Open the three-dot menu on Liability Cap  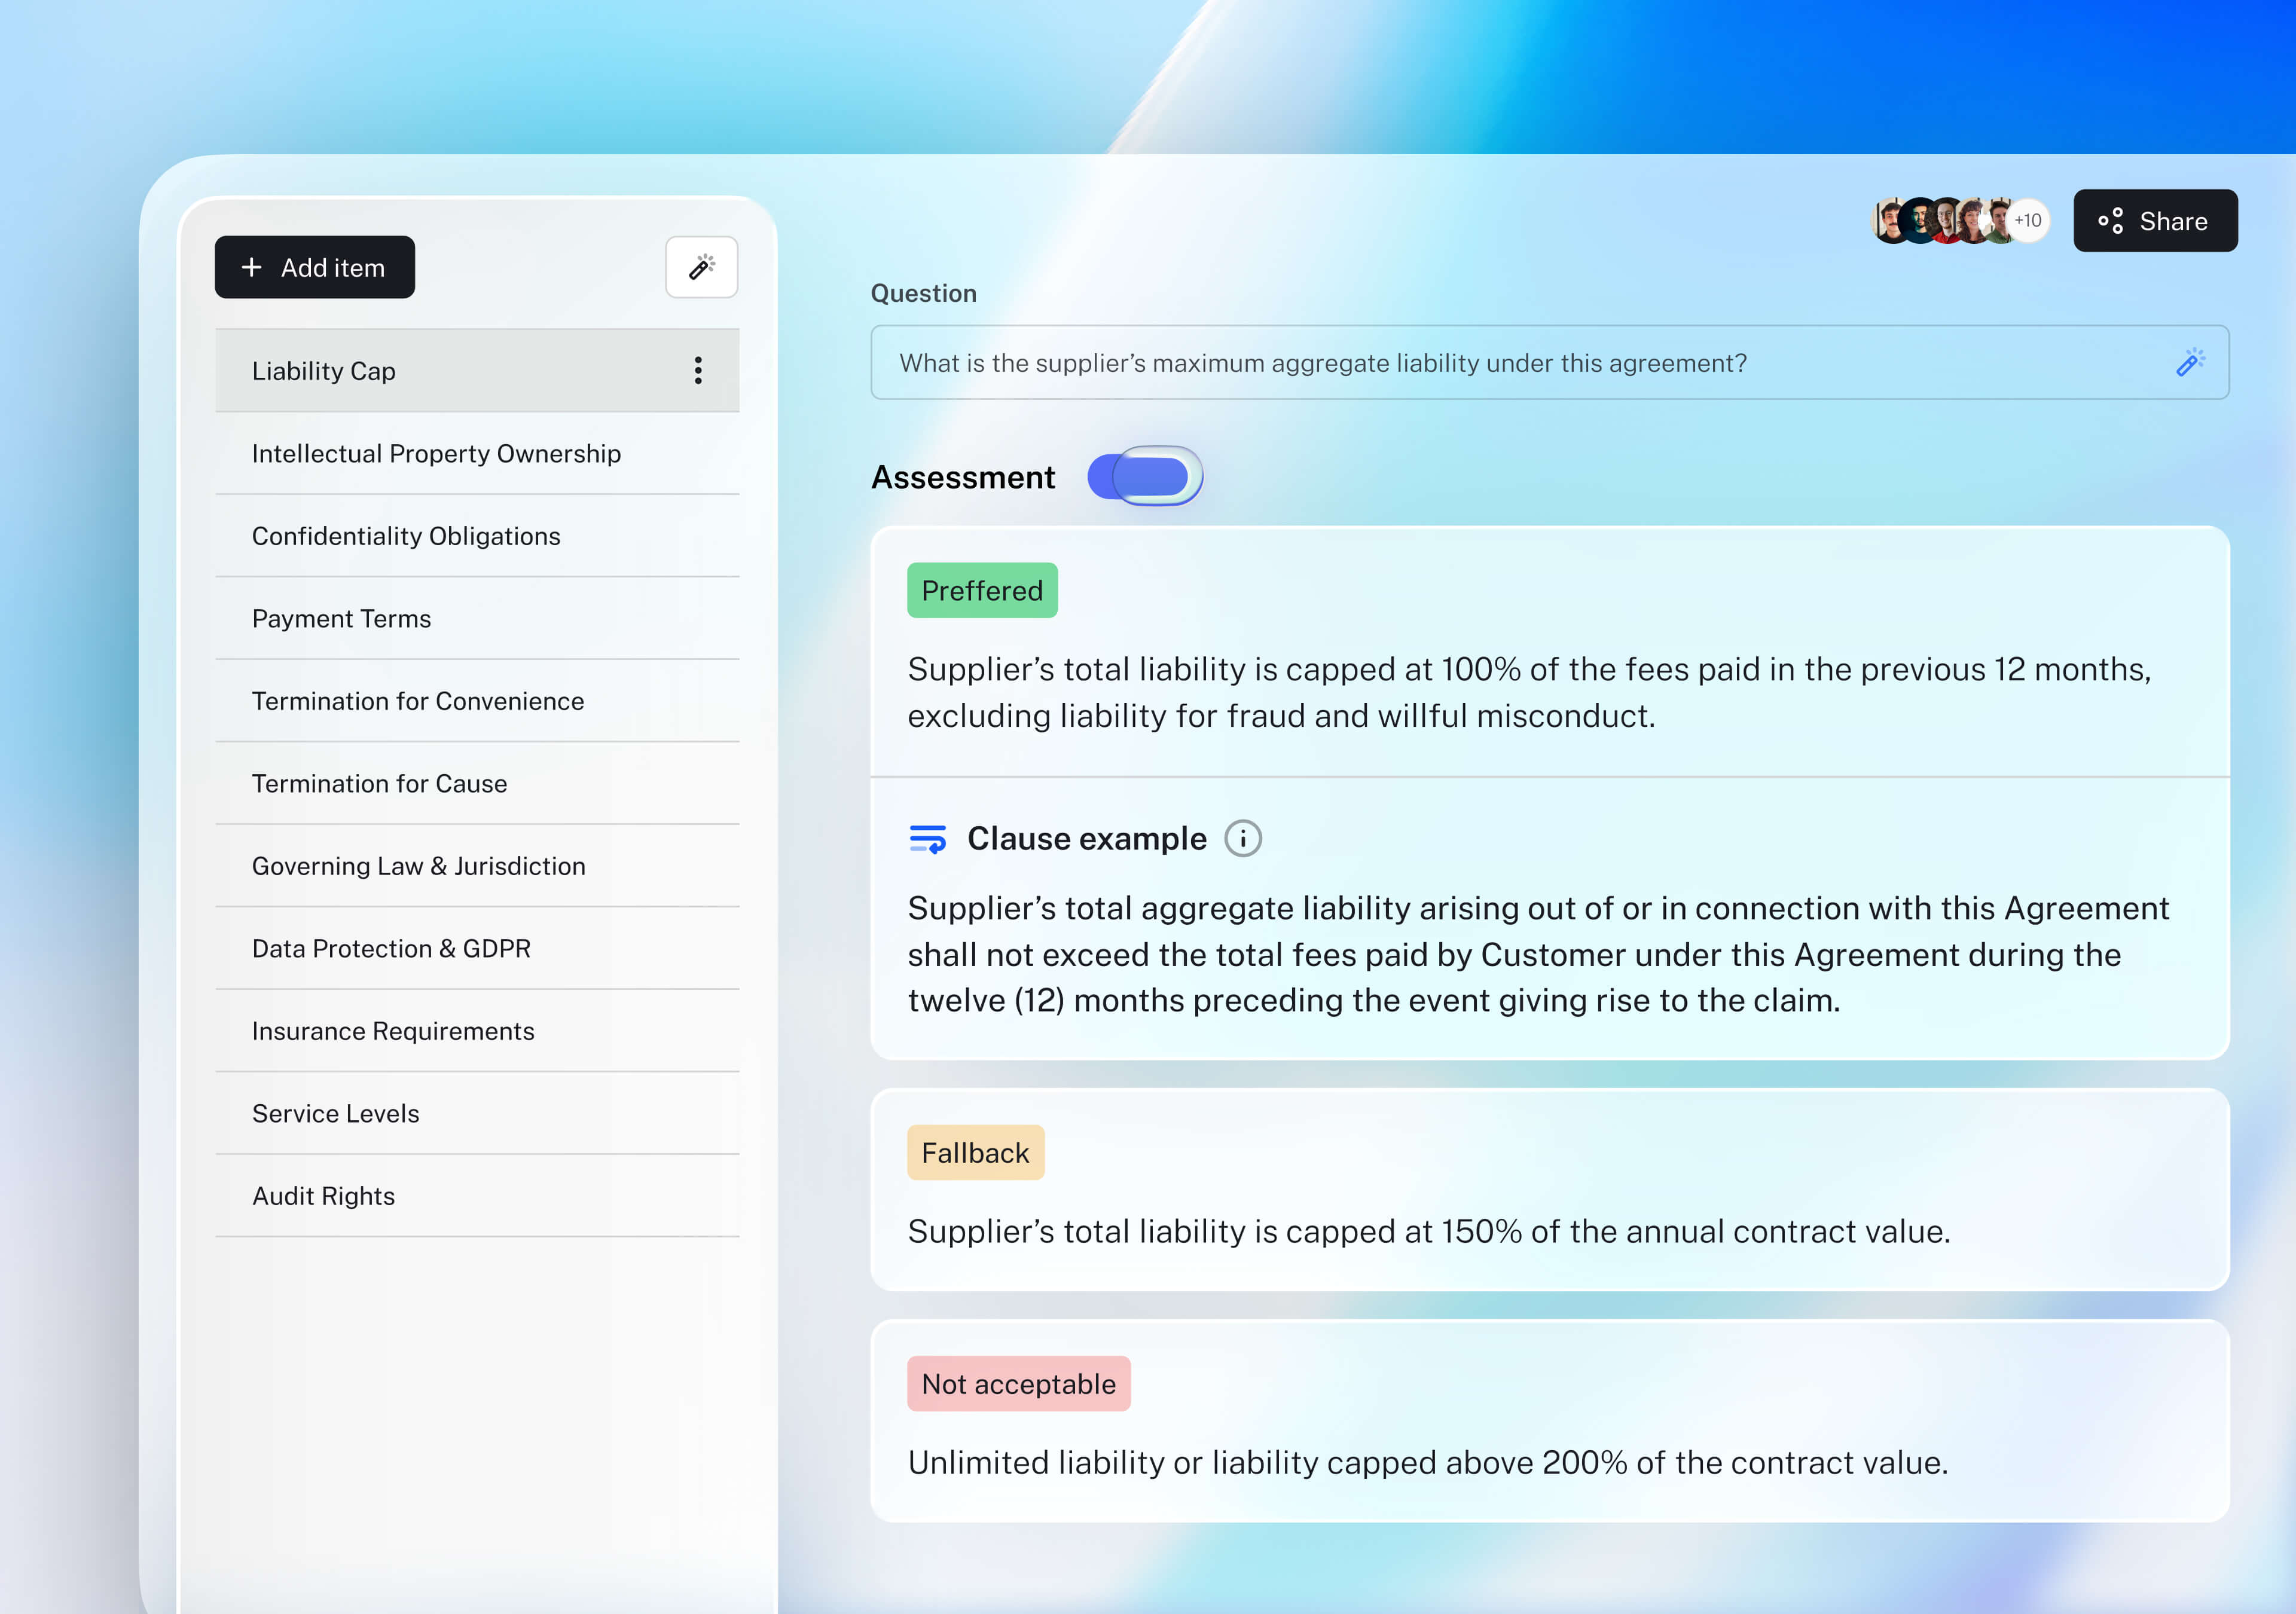pos(698,371)
